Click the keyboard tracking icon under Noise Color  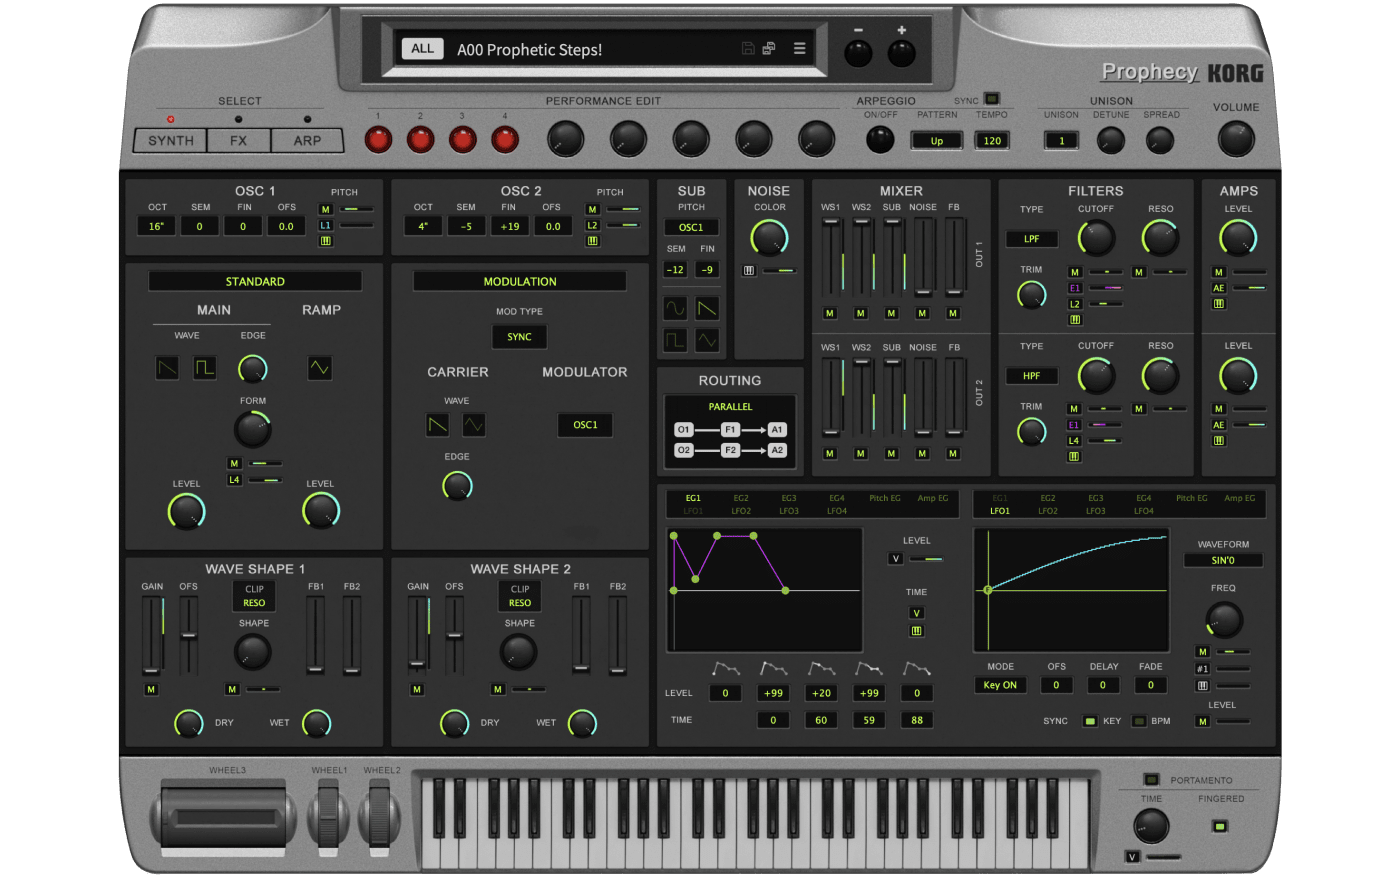click(749, 271)
